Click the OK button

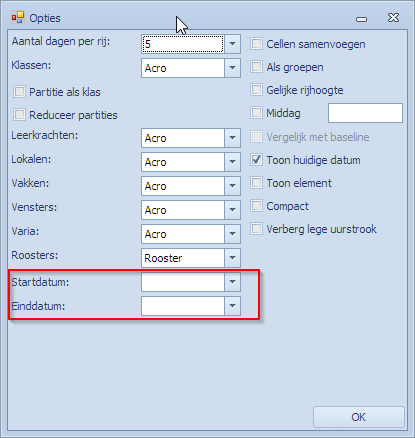359,417
